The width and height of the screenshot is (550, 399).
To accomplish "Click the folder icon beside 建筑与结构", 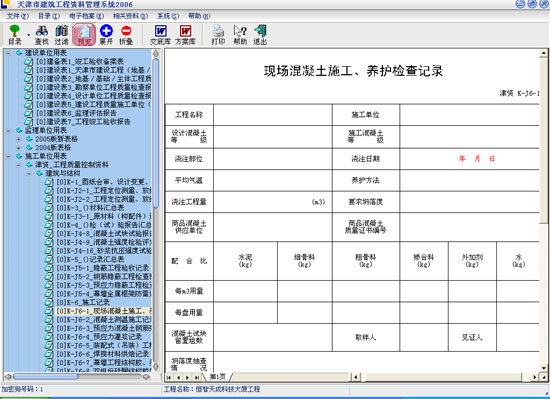I will coord(39,173).
